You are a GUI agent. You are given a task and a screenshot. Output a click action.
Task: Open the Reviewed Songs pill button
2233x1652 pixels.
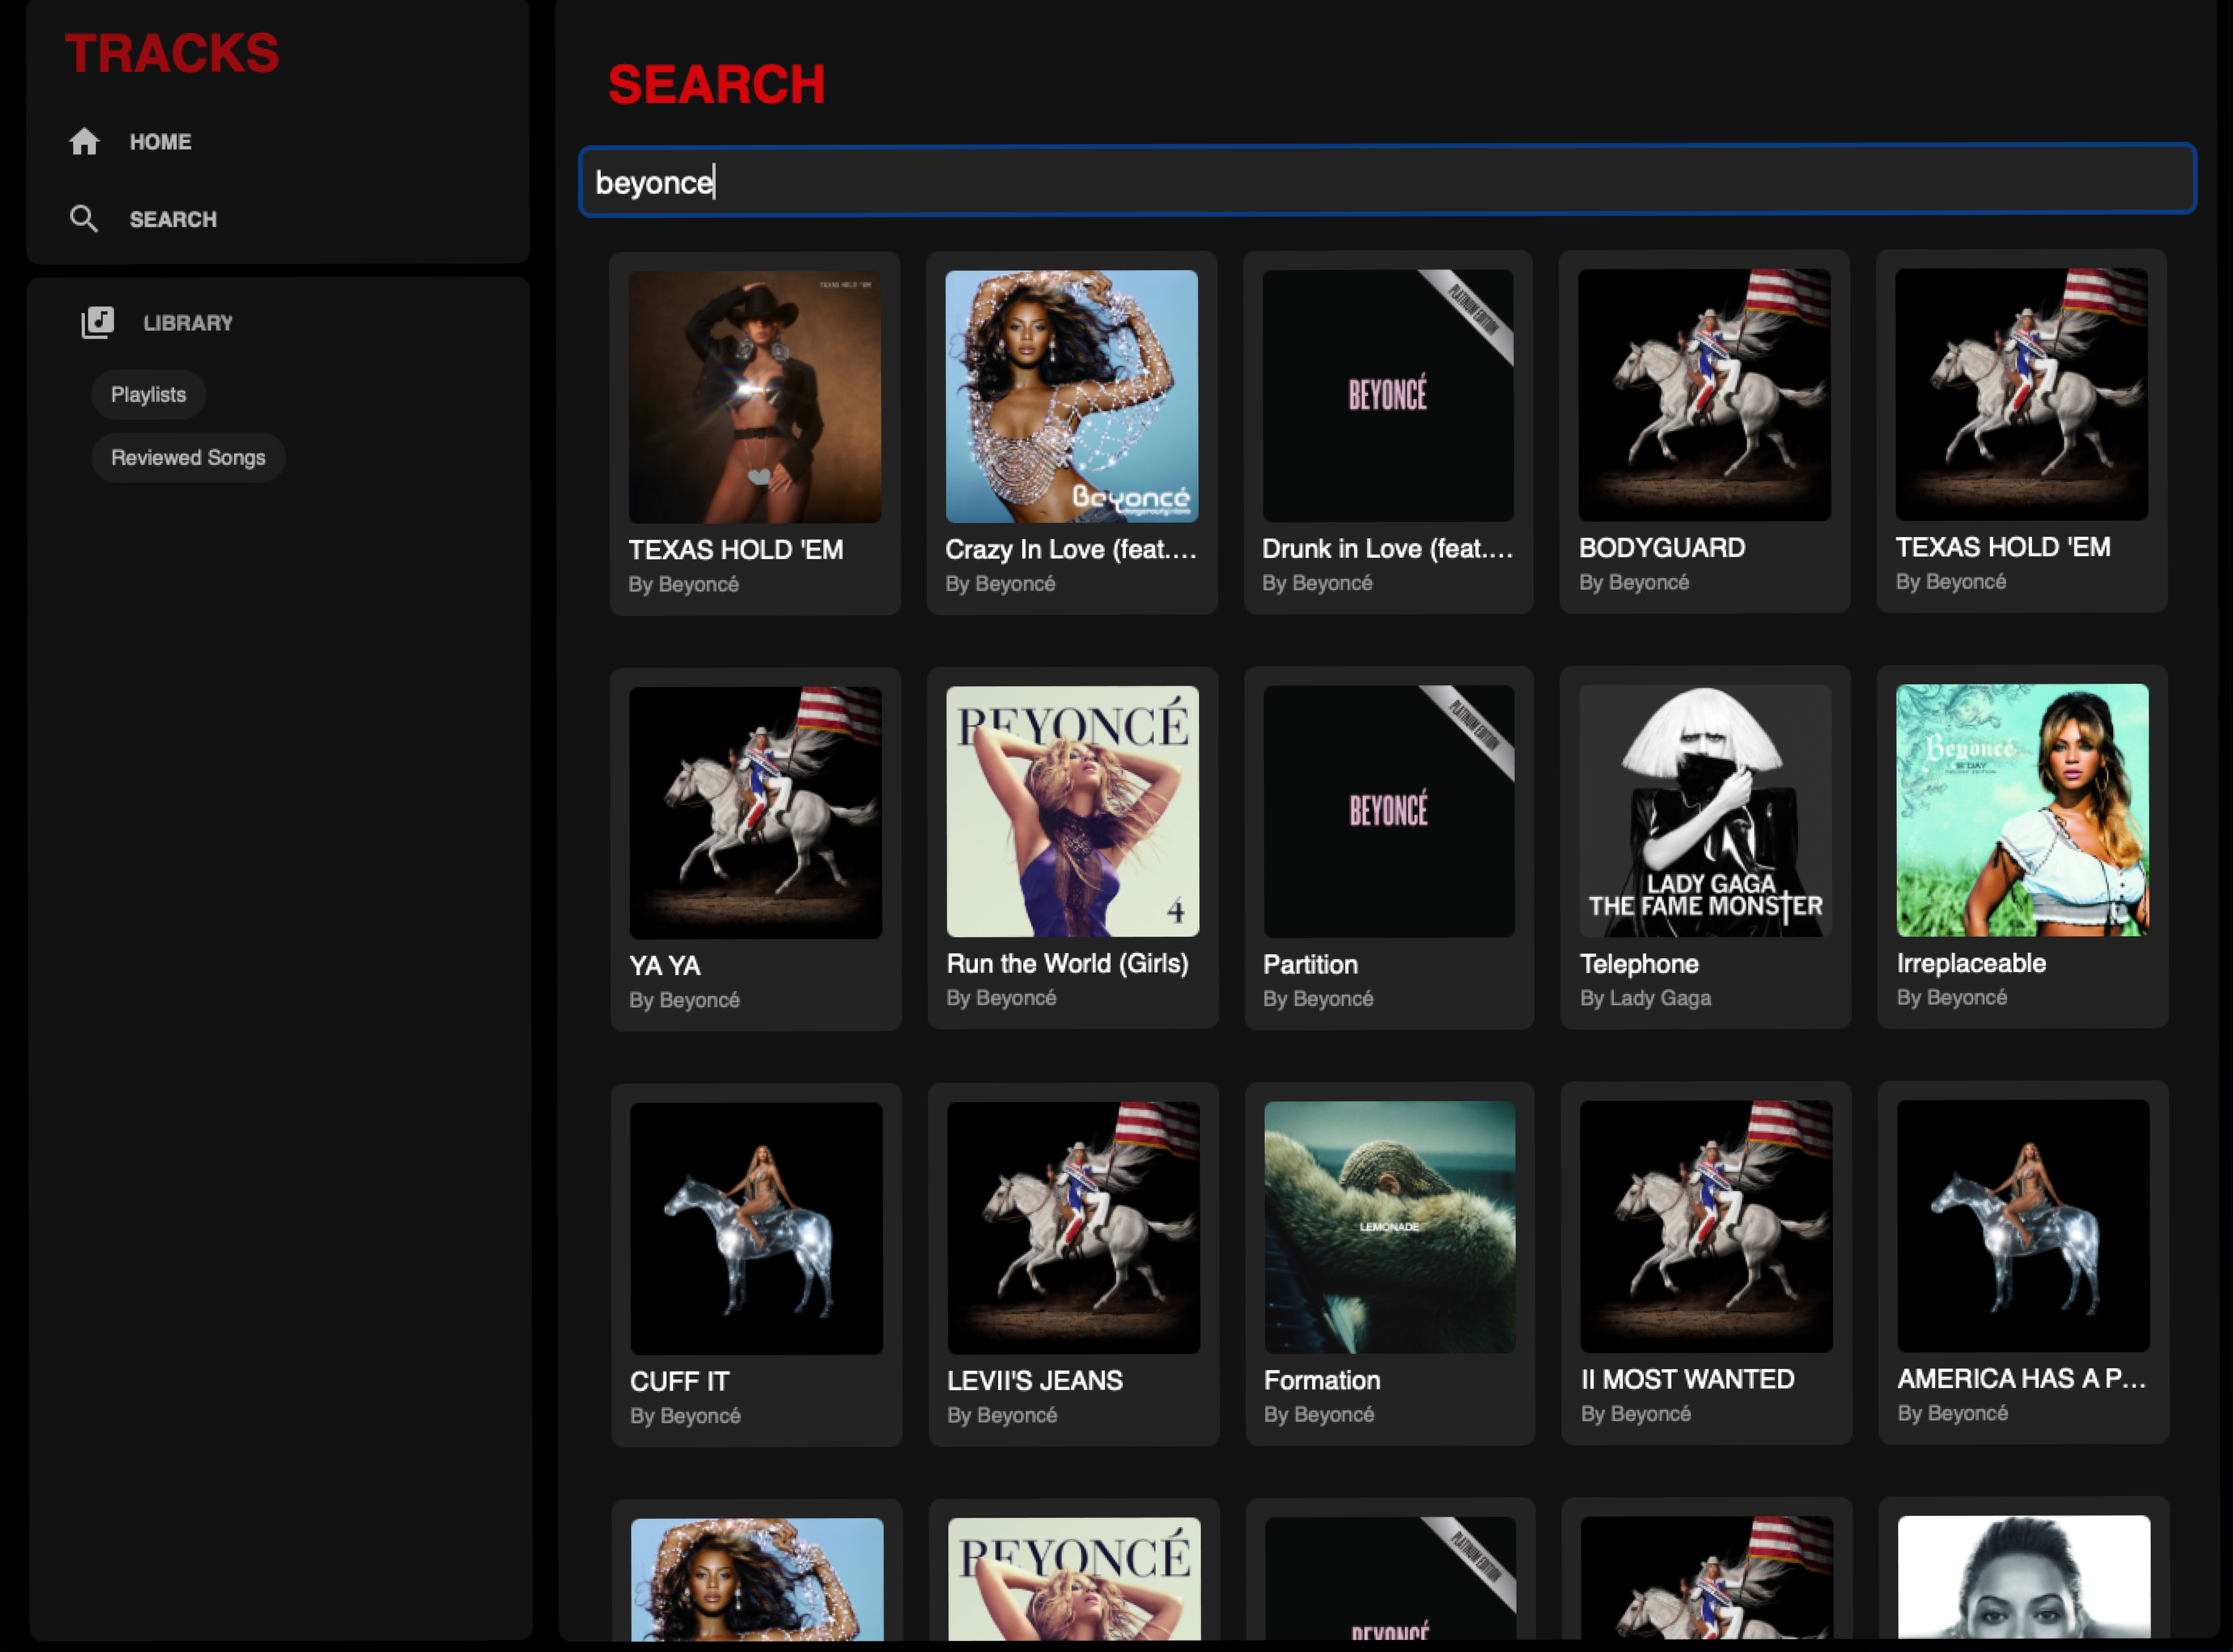(188, 457)
